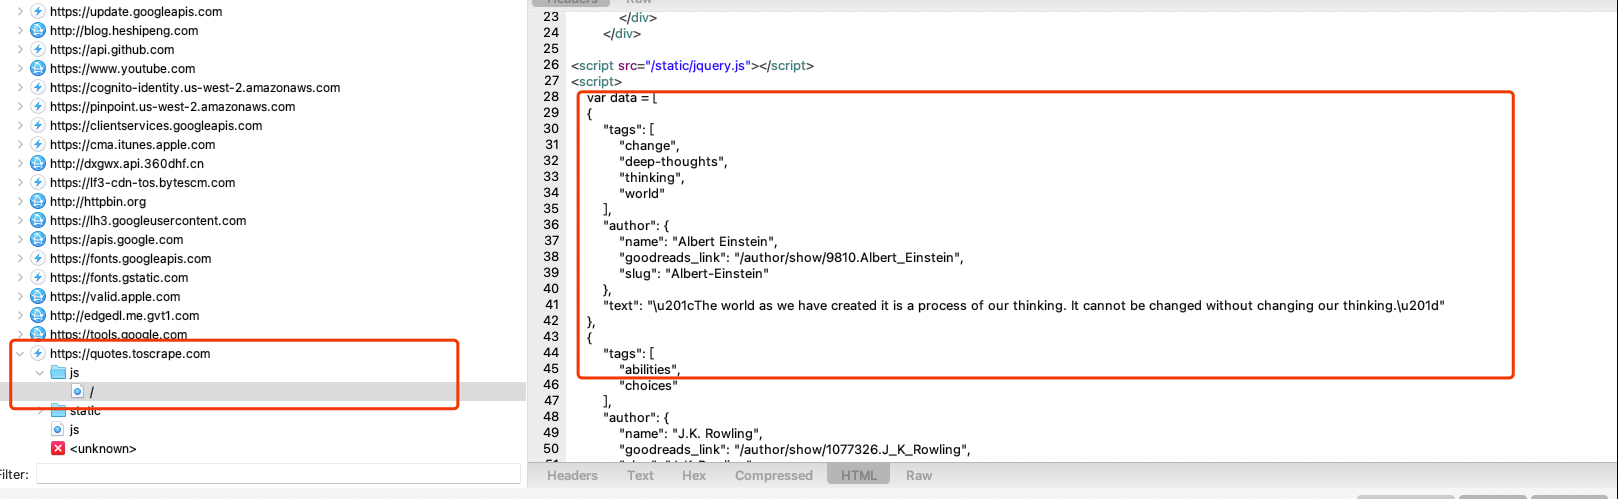Expand the apis.google.com host node
Screen dimensions: 1618x499
click(20, 240)
